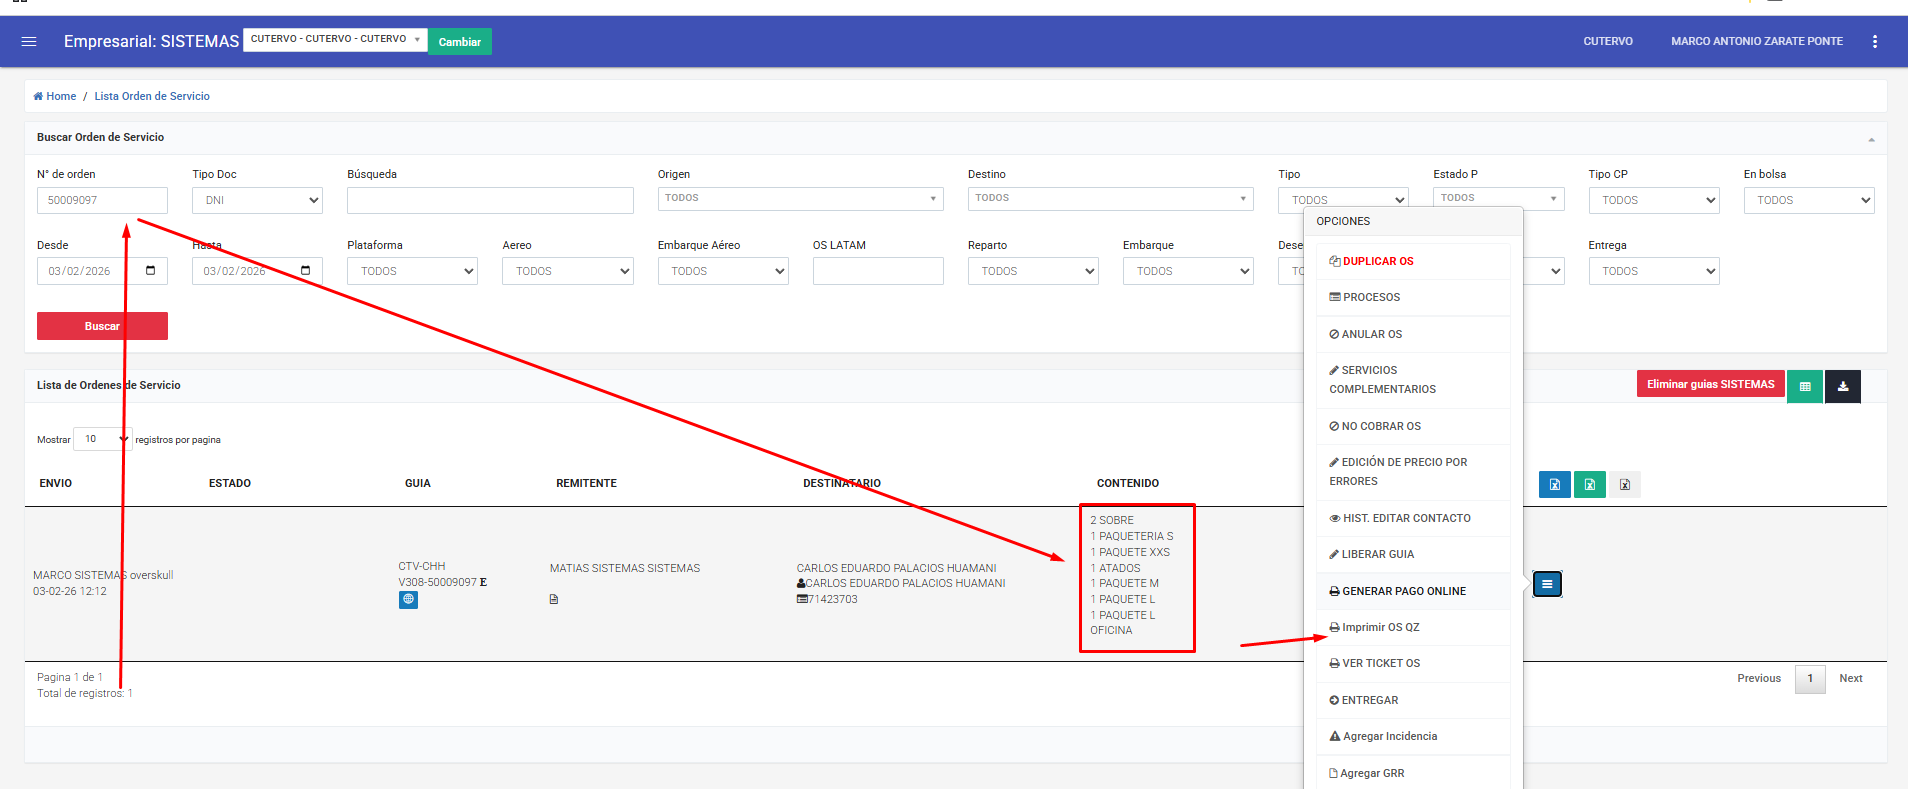The height and width of the screenshot is (789, 1908).
Task: Click the dark download icon button
Action: tap(1842, 386)
